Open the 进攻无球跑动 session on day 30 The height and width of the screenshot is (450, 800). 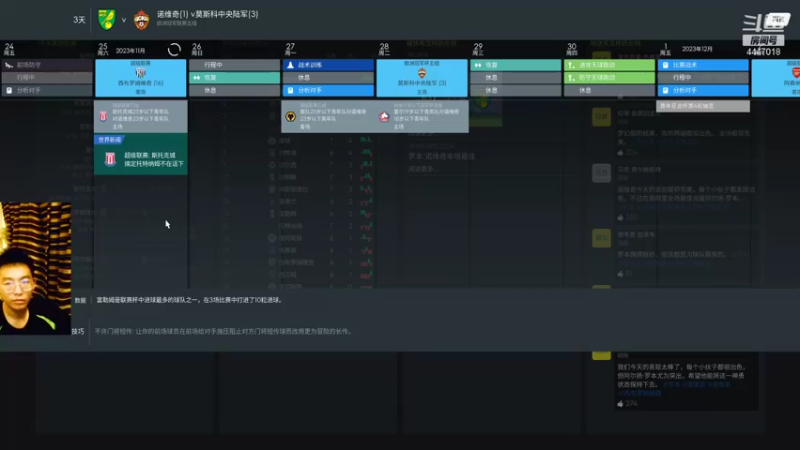pyautogui.click(x=609, y=65)
